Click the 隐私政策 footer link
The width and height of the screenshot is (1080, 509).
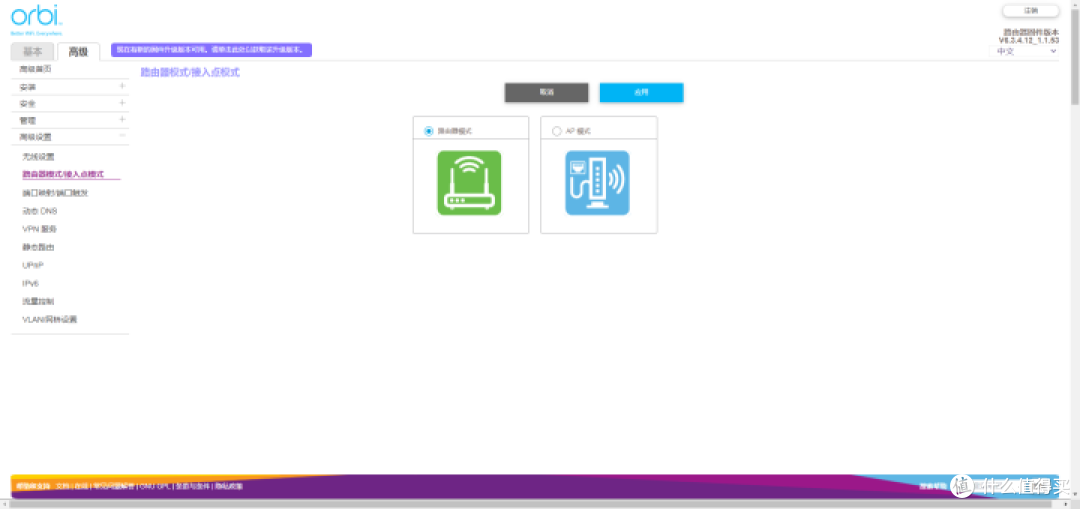pyautogui.click(x=229, y=486)
